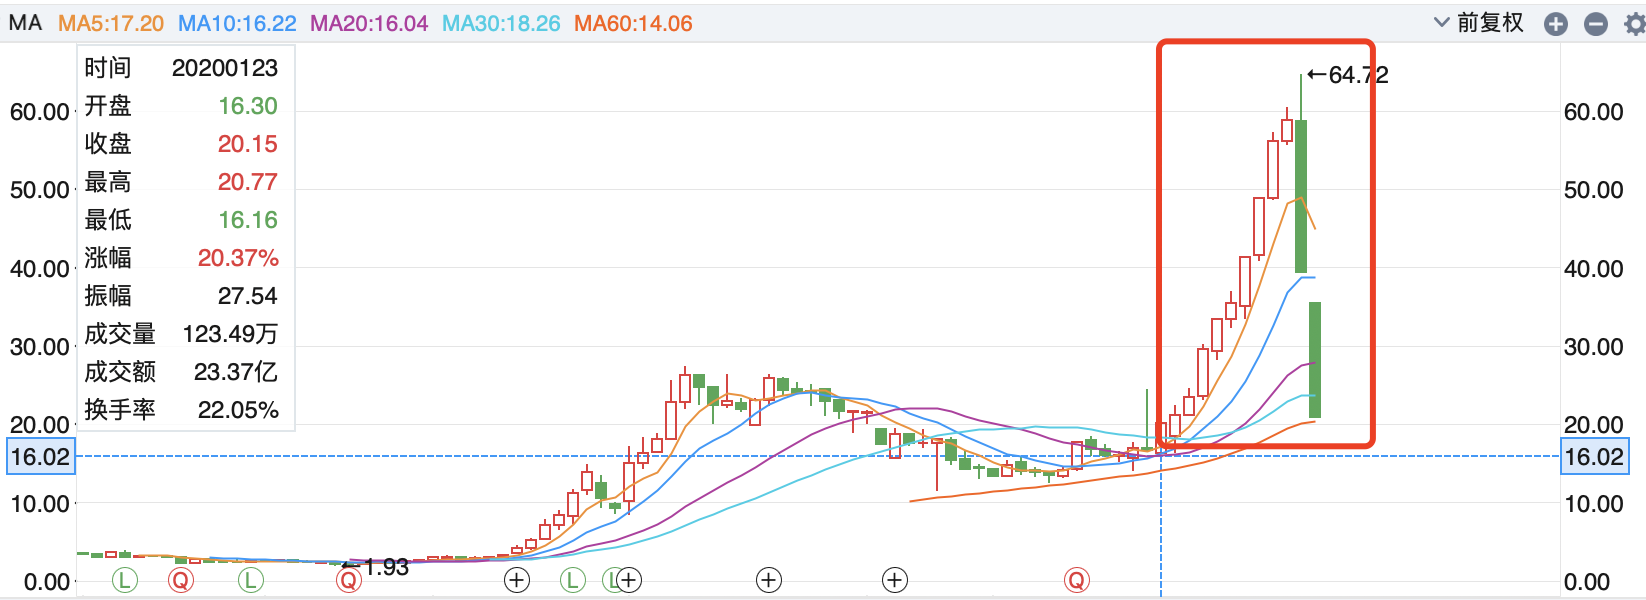Click the 收盘 value 20.15
Viewport: 1646px width, 600px height.
248,144
